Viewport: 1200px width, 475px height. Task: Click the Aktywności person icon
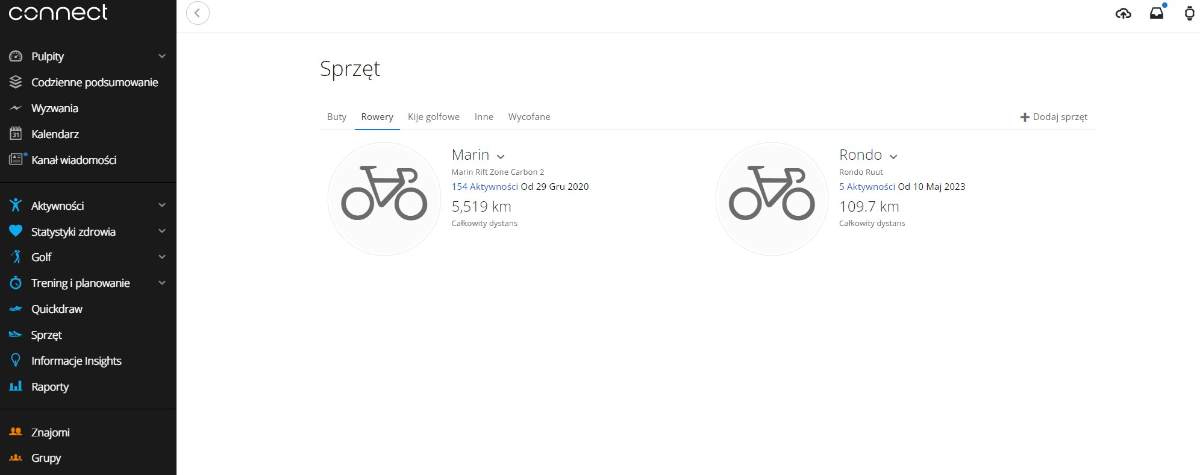(x=15, y=205)
